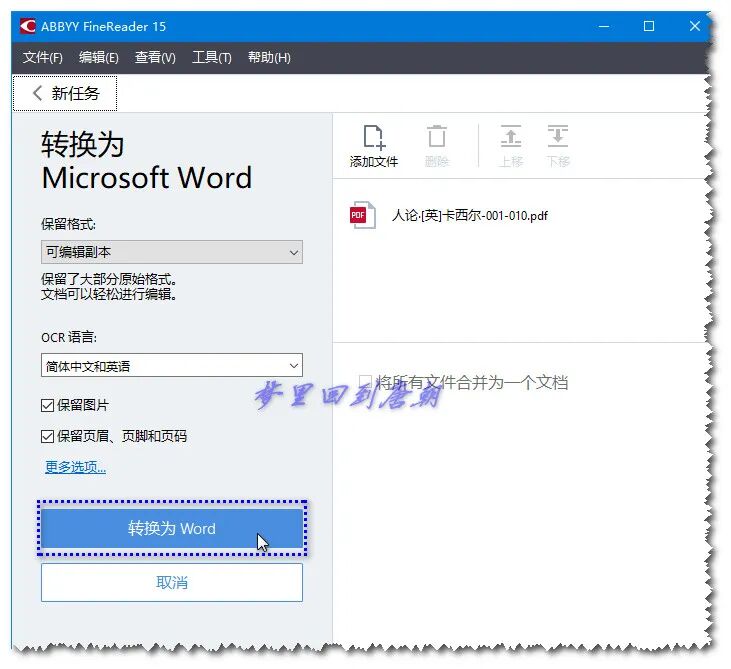731x669 pixels.
Task: Click the ABBYY FineReader logo icon
Action: click(x=28, y=26)
